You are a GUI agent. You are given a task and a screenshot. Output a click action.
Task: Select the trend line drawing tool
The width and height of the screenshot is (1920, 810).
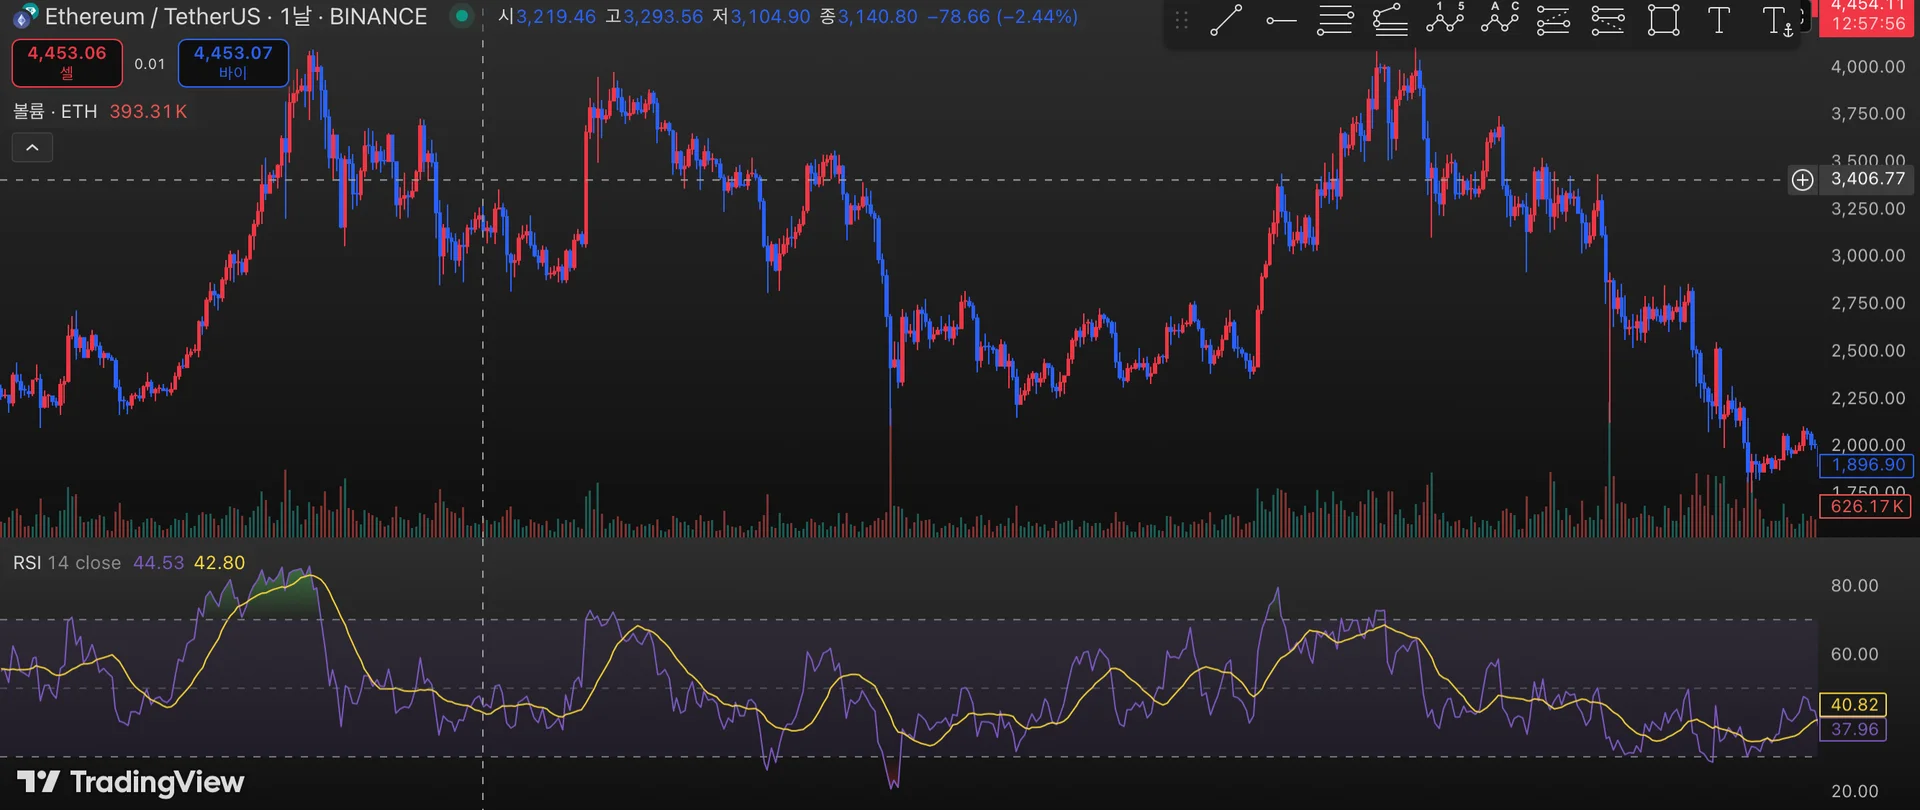pyautogui.click(x=1226, y=20)
